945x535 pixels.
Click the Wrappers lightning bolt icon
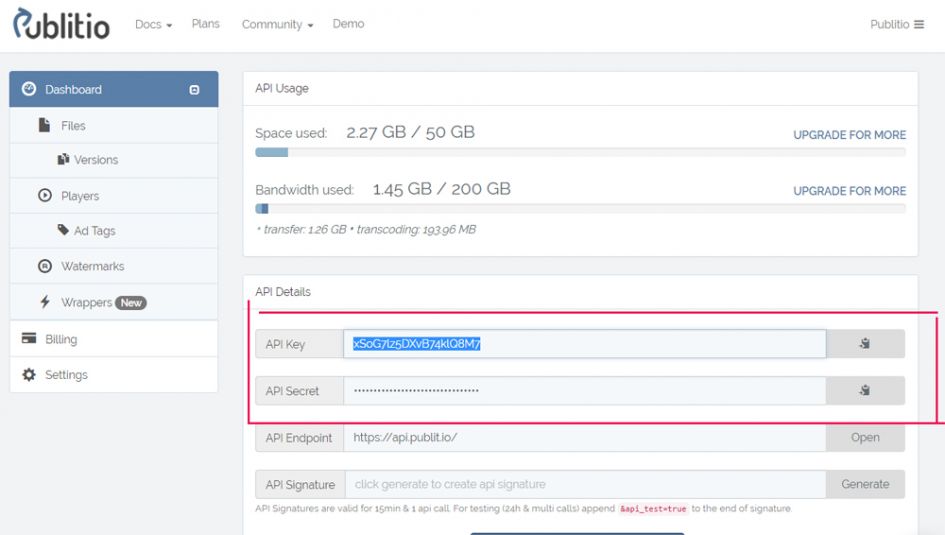click(x=45, y=301)
